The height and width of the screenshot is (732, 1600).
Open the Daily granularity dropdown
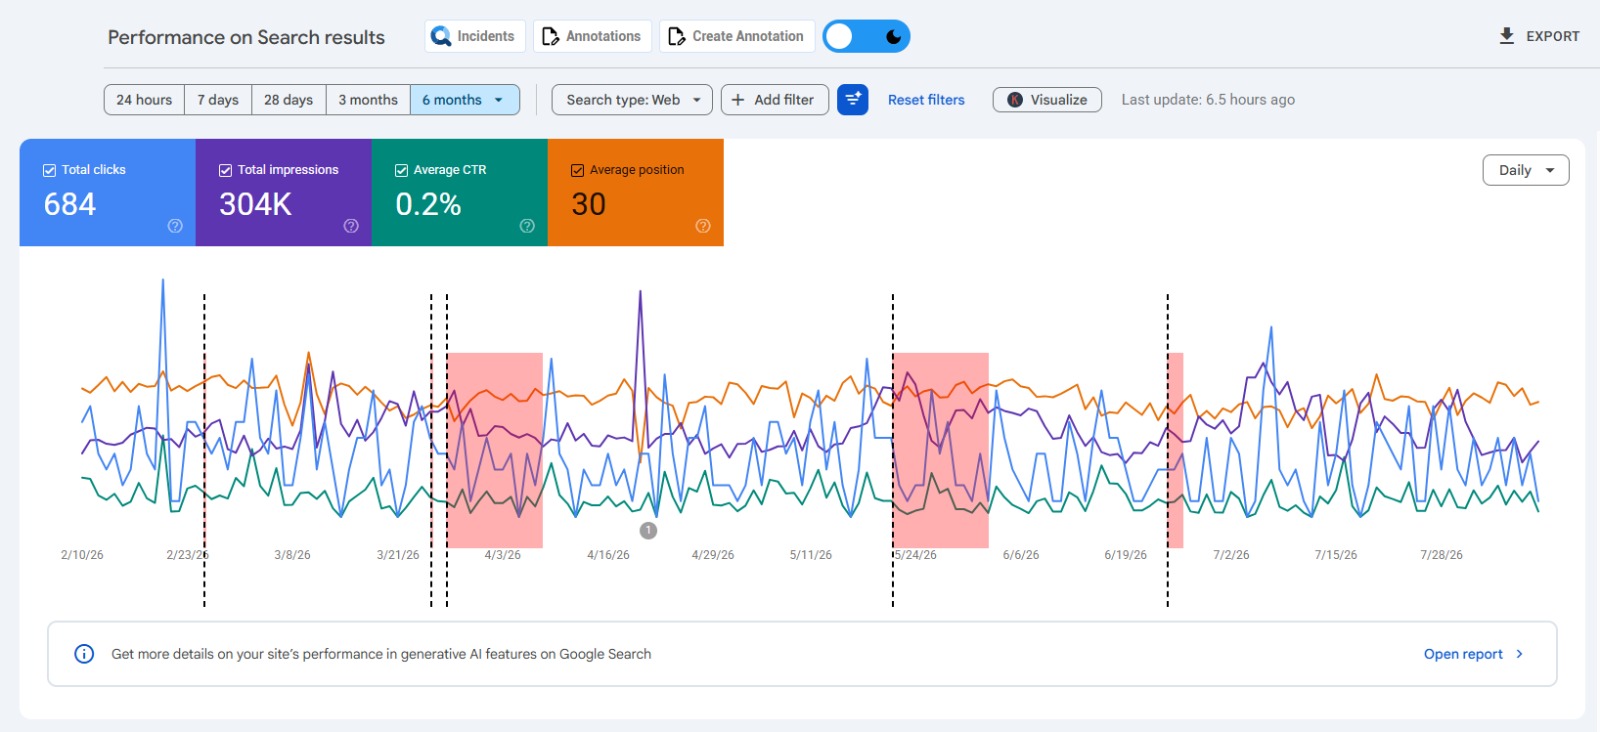(1526, 170)
